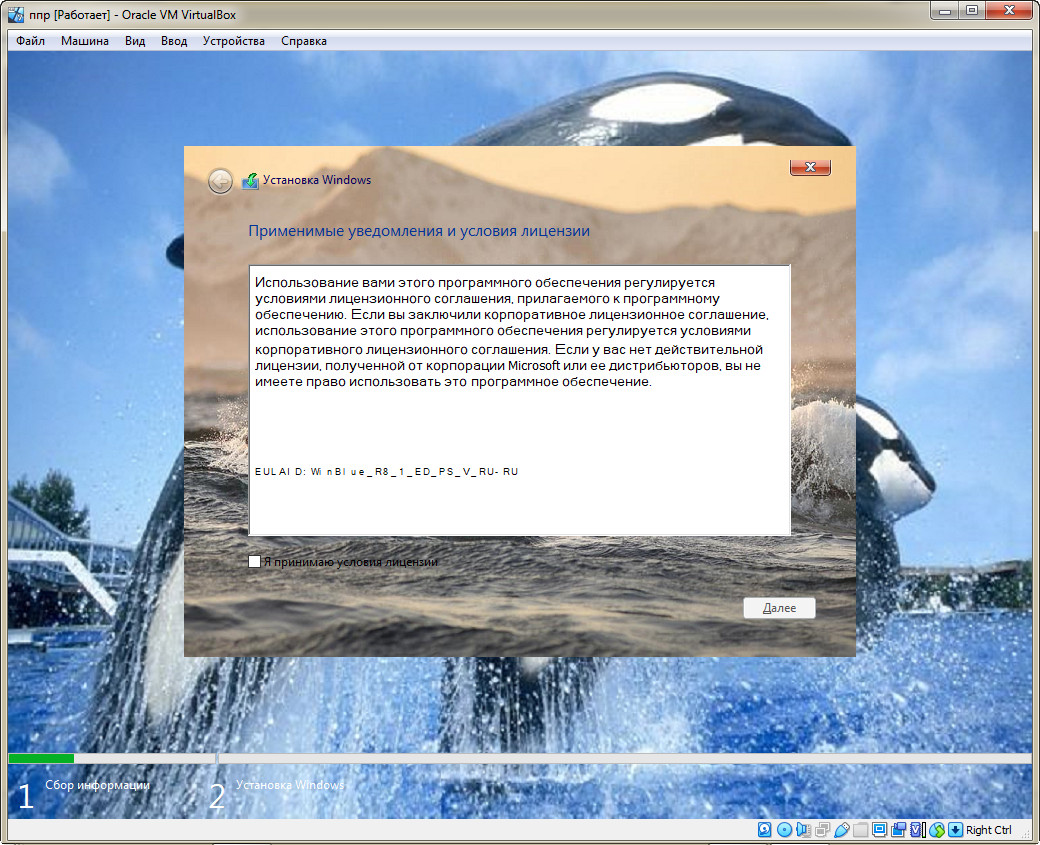Open the Машина menu

point(85,41)
